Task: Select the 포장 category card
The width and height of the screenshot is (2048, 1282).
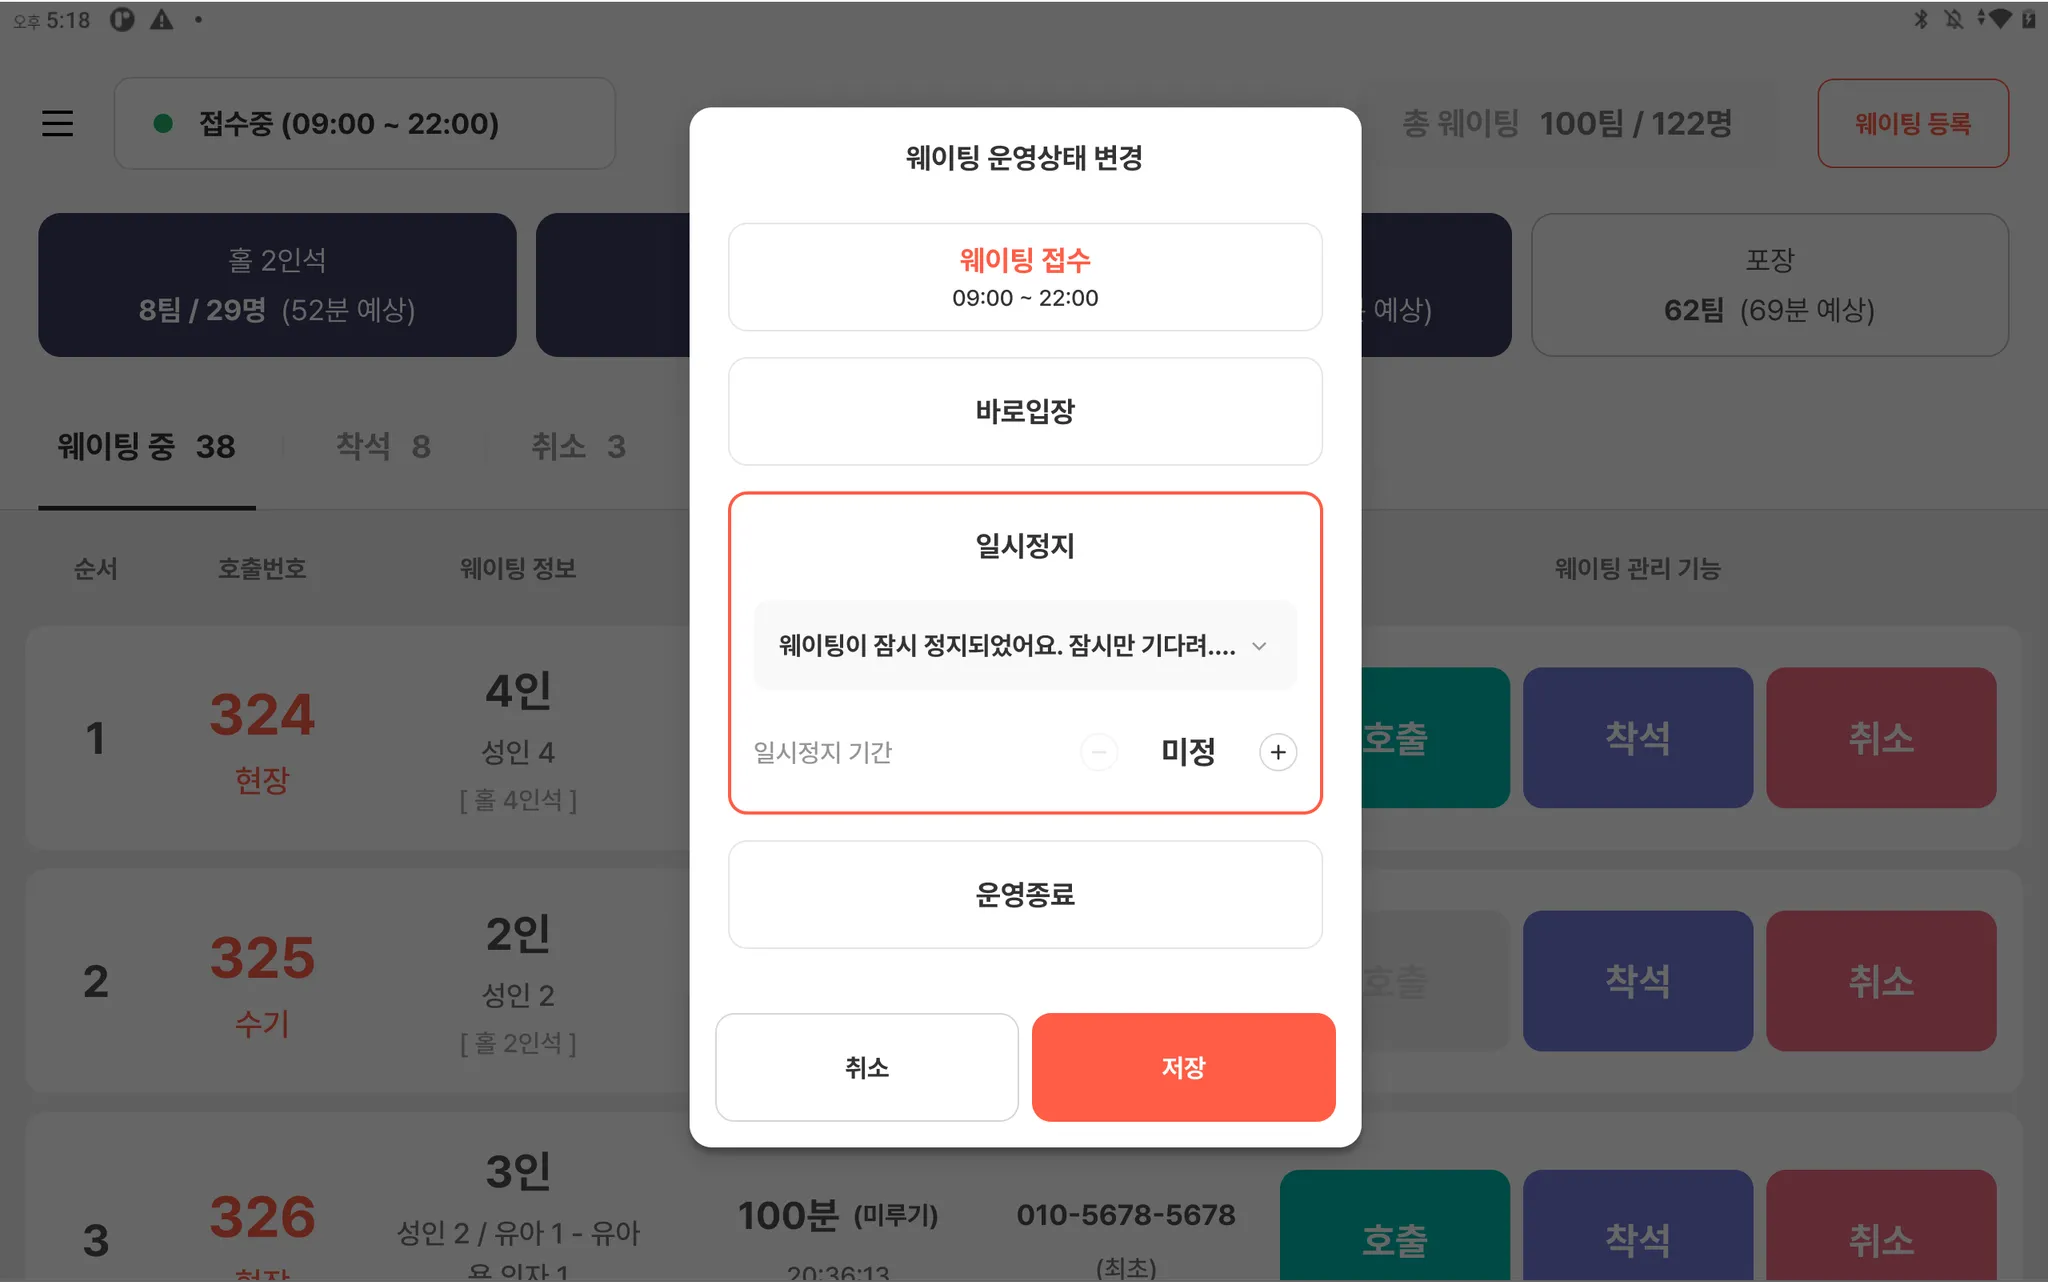Action: [1769, 285]
